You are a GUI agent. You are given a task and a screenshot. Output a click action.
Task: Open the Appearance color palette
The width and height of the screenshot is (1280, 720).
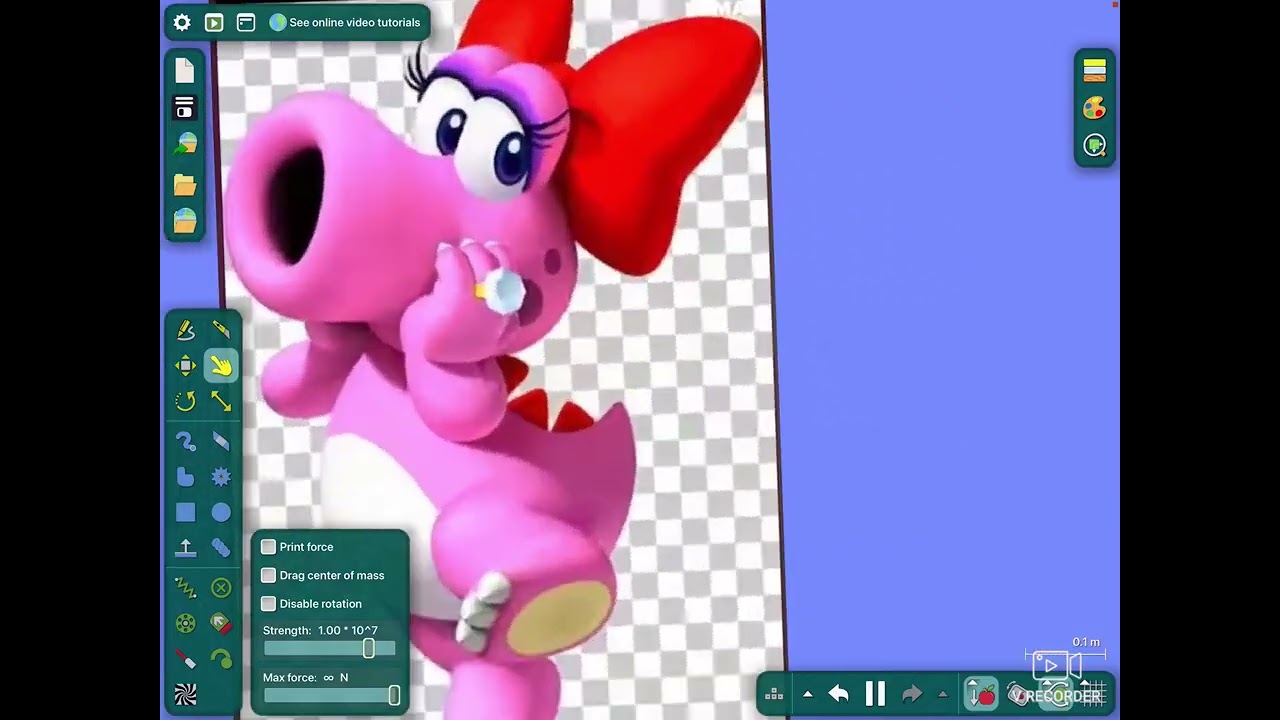tap(1095, 108)
